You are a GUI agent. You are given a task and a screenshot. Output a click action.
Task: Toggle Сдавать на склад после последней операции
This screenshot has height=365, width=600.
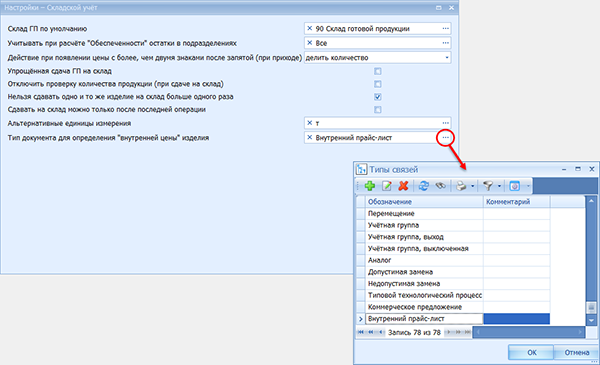point(378,110)
